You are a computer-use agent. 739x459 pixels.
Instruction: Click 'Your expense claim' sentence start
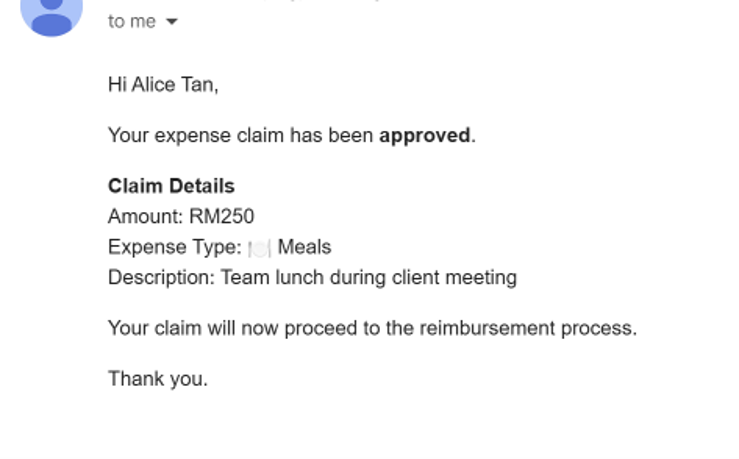tap(196, 136)
